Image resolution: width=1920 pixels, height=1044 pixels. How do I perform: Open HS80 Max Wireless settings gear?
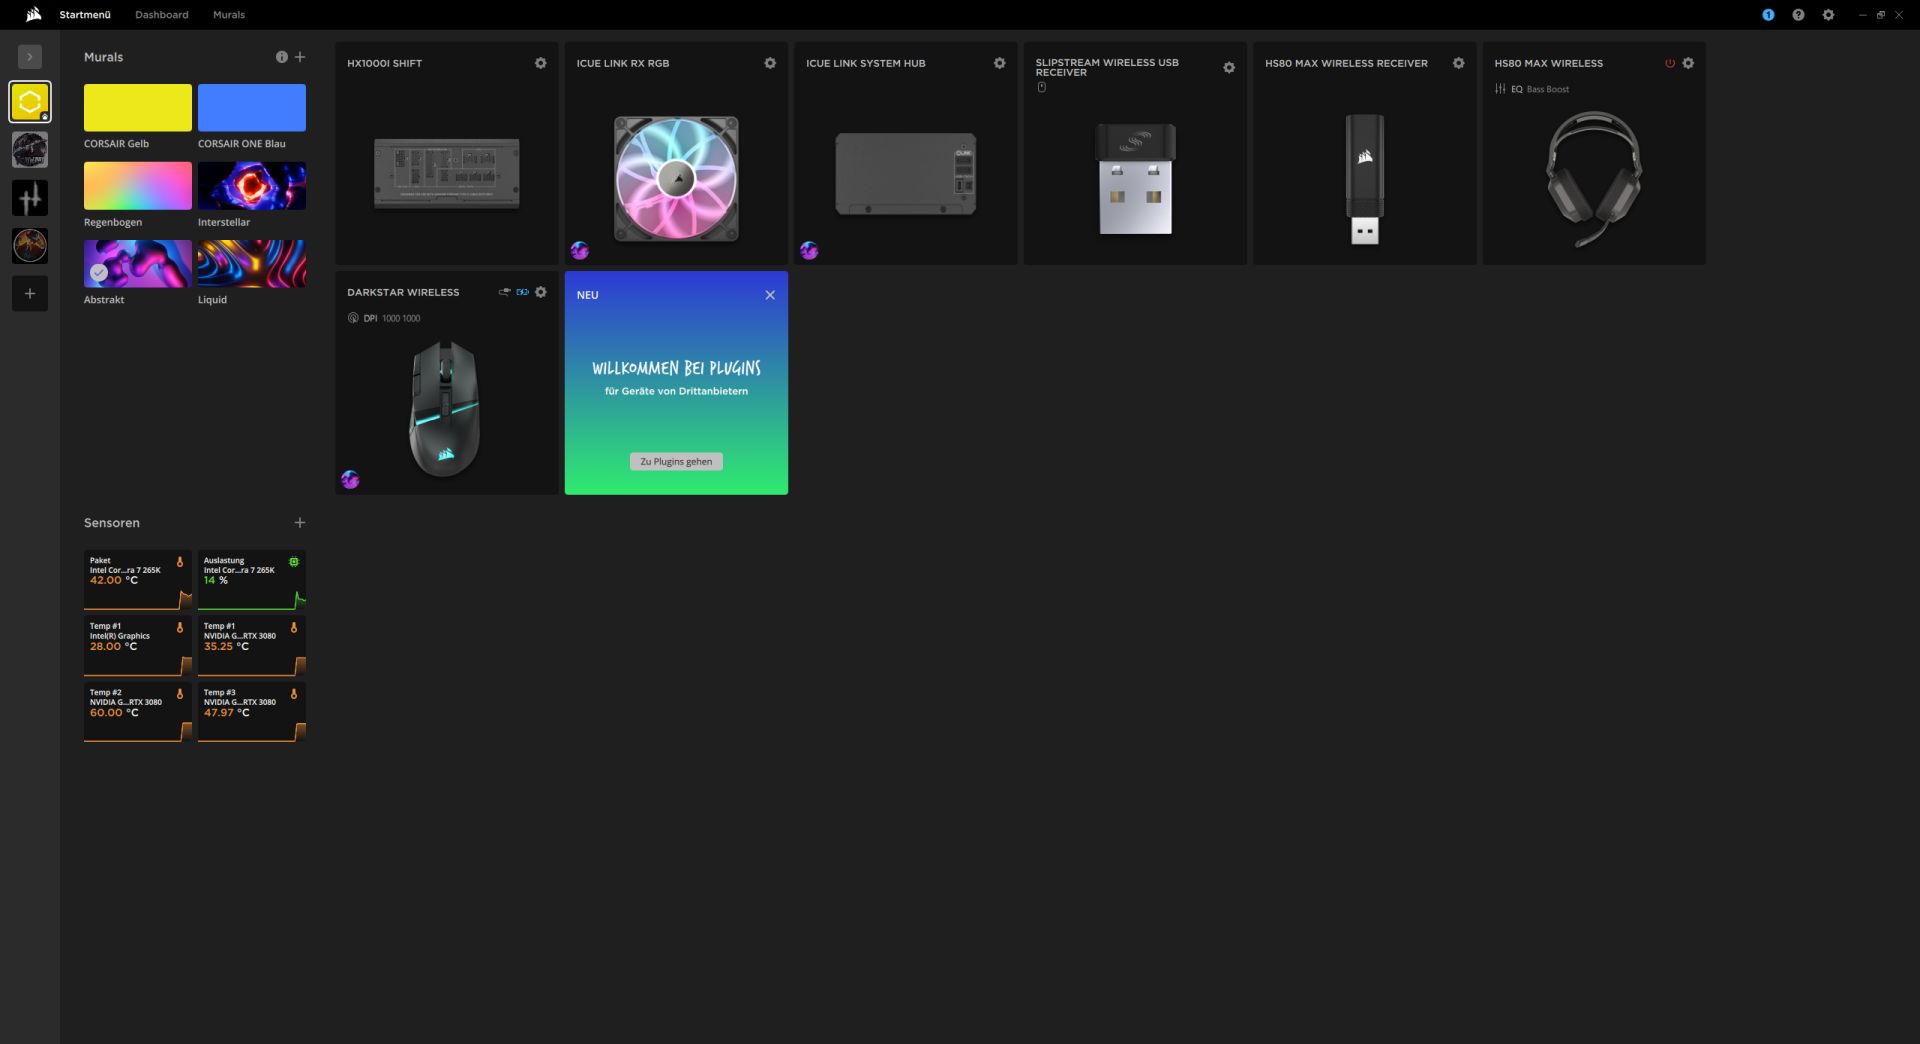tap(1688, 63)
